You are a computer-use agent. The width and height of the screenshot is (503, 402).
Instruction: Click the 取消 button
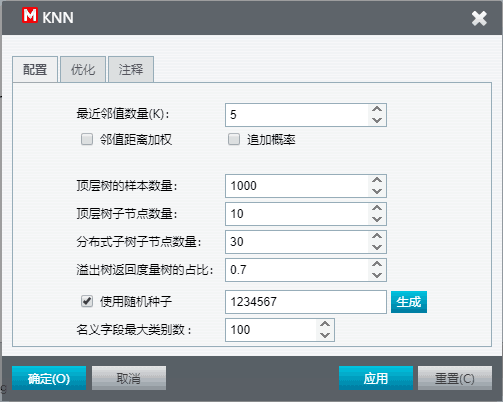[x=129, y=378]
